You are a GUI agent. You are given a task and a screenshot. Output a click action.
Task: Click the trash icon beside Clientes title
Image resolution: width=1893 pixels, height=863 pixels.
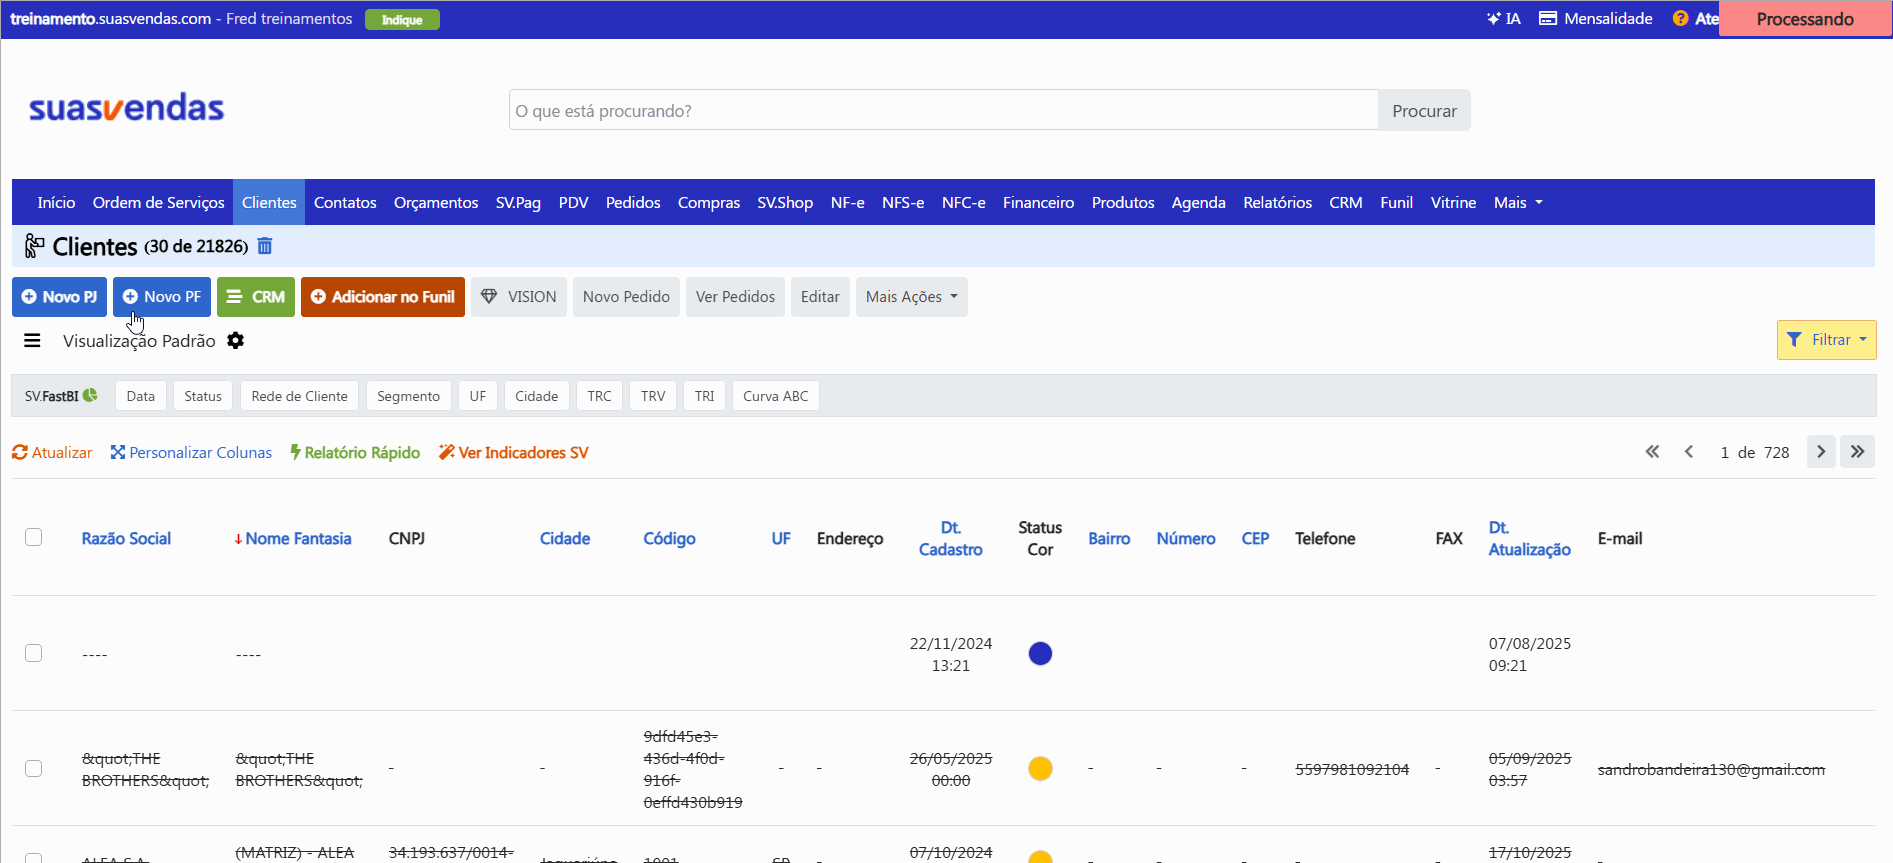[x=265, y=246]
